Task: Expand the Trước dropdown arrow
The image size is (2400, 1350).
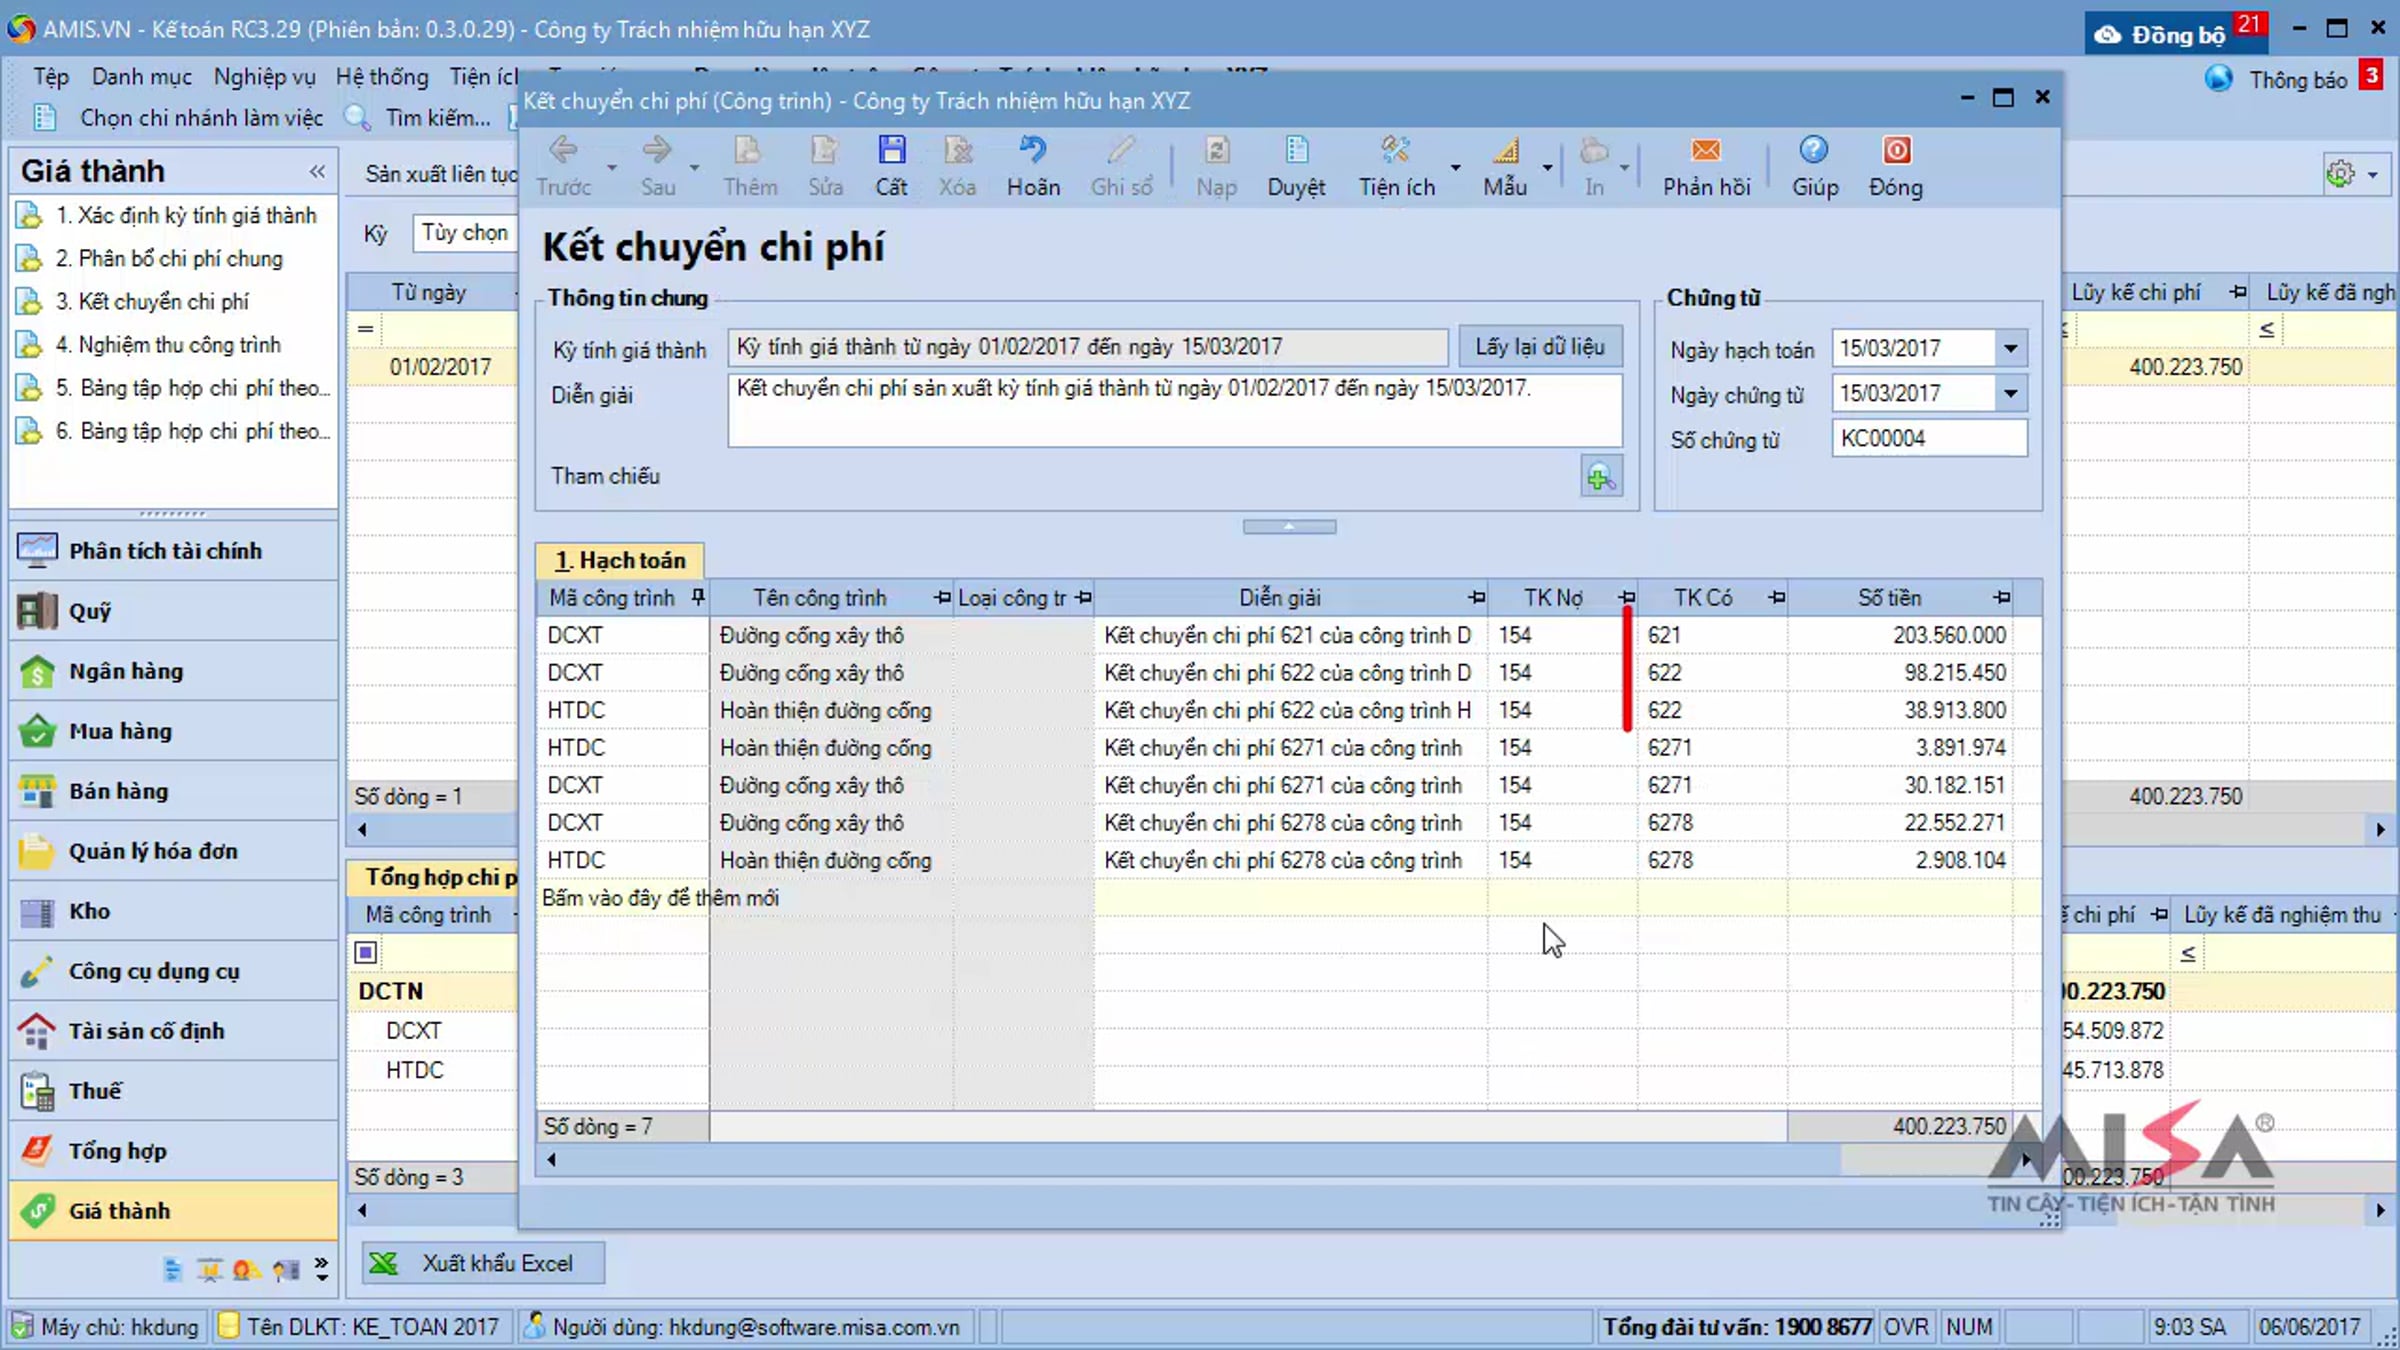Action: [611, 167]
